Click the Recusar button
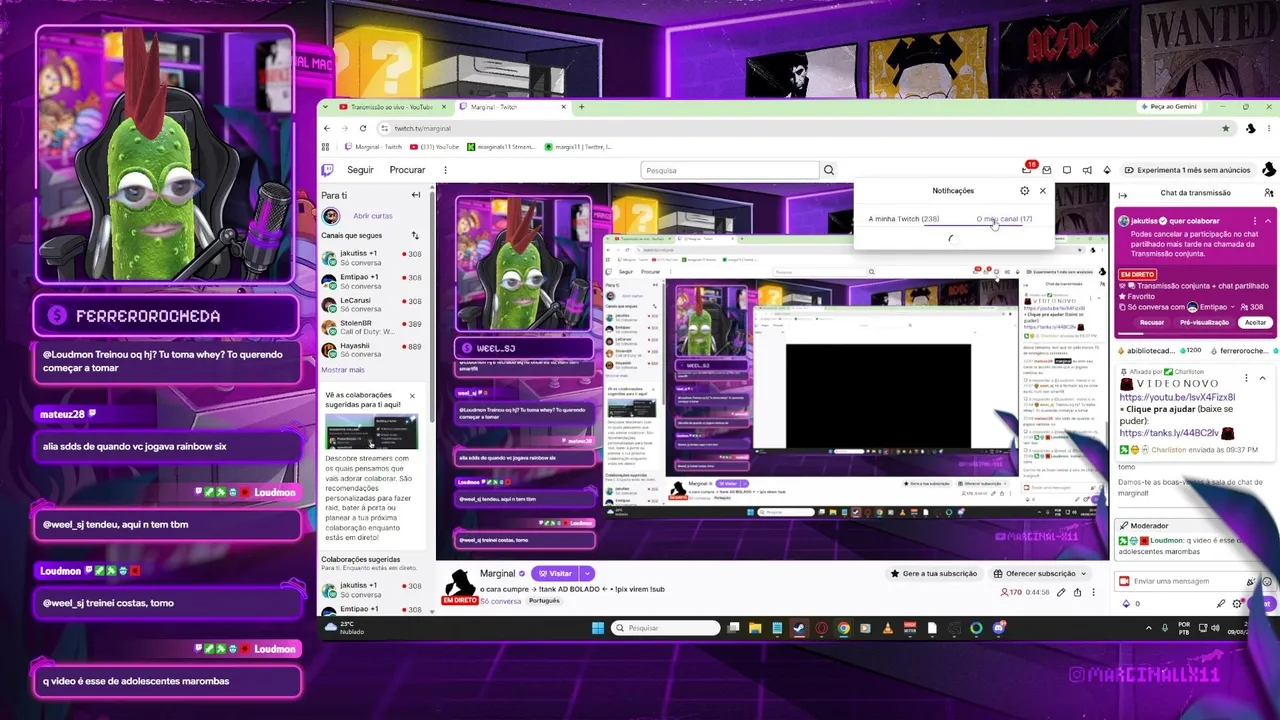The height and width of the screenshot is (720, 1280). (x=1152, y=323)
